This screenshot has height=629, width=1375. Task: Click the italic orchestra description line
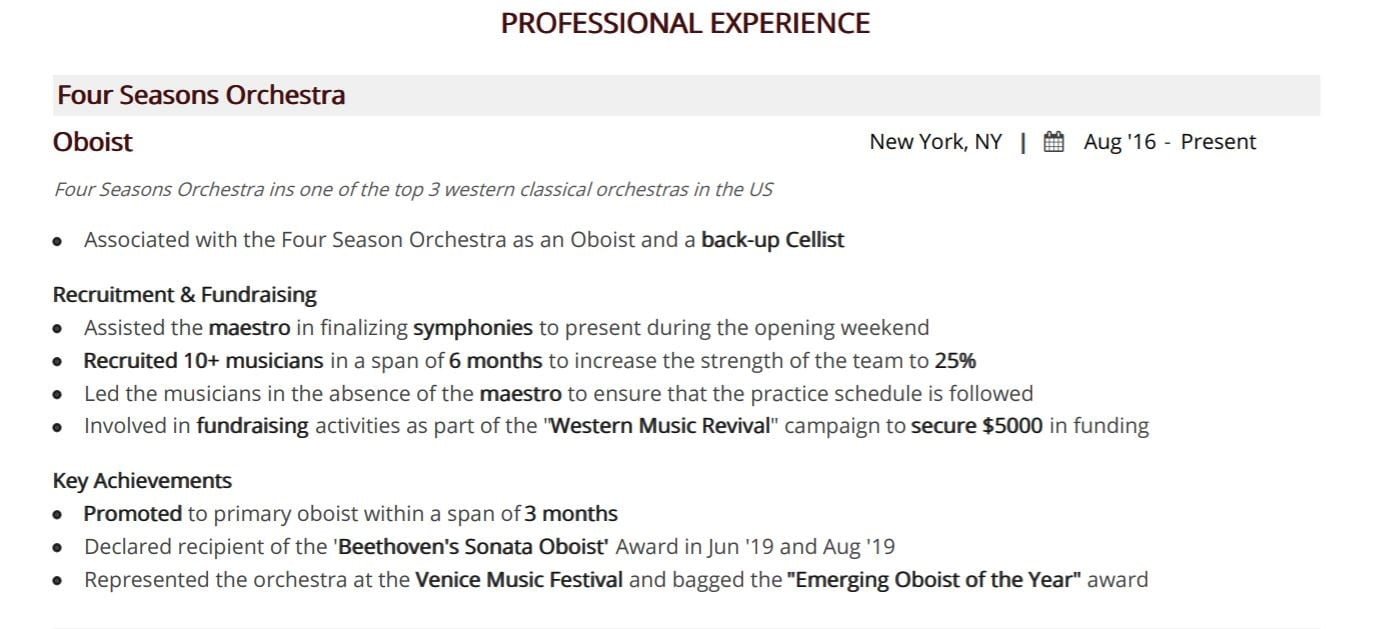pos(413,189)
